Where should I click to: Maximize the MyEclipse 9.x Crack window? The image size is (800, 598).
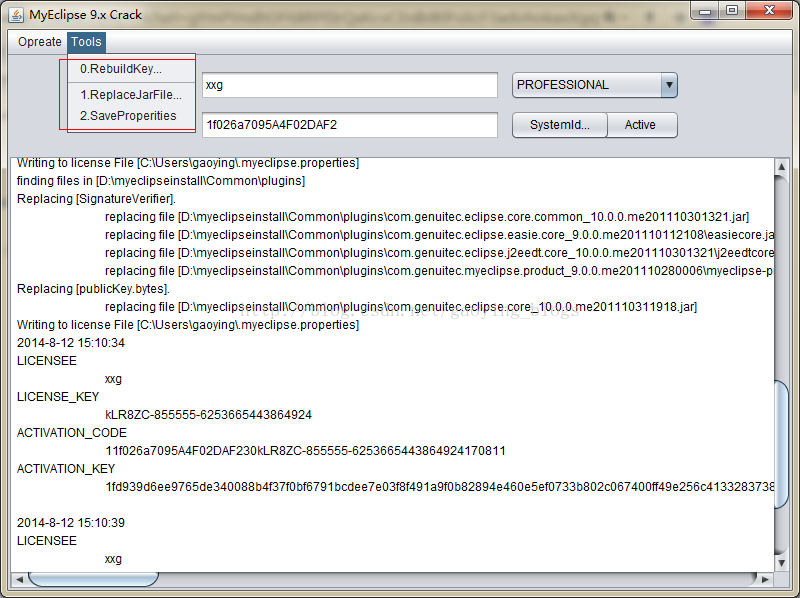tap(732, 11)
